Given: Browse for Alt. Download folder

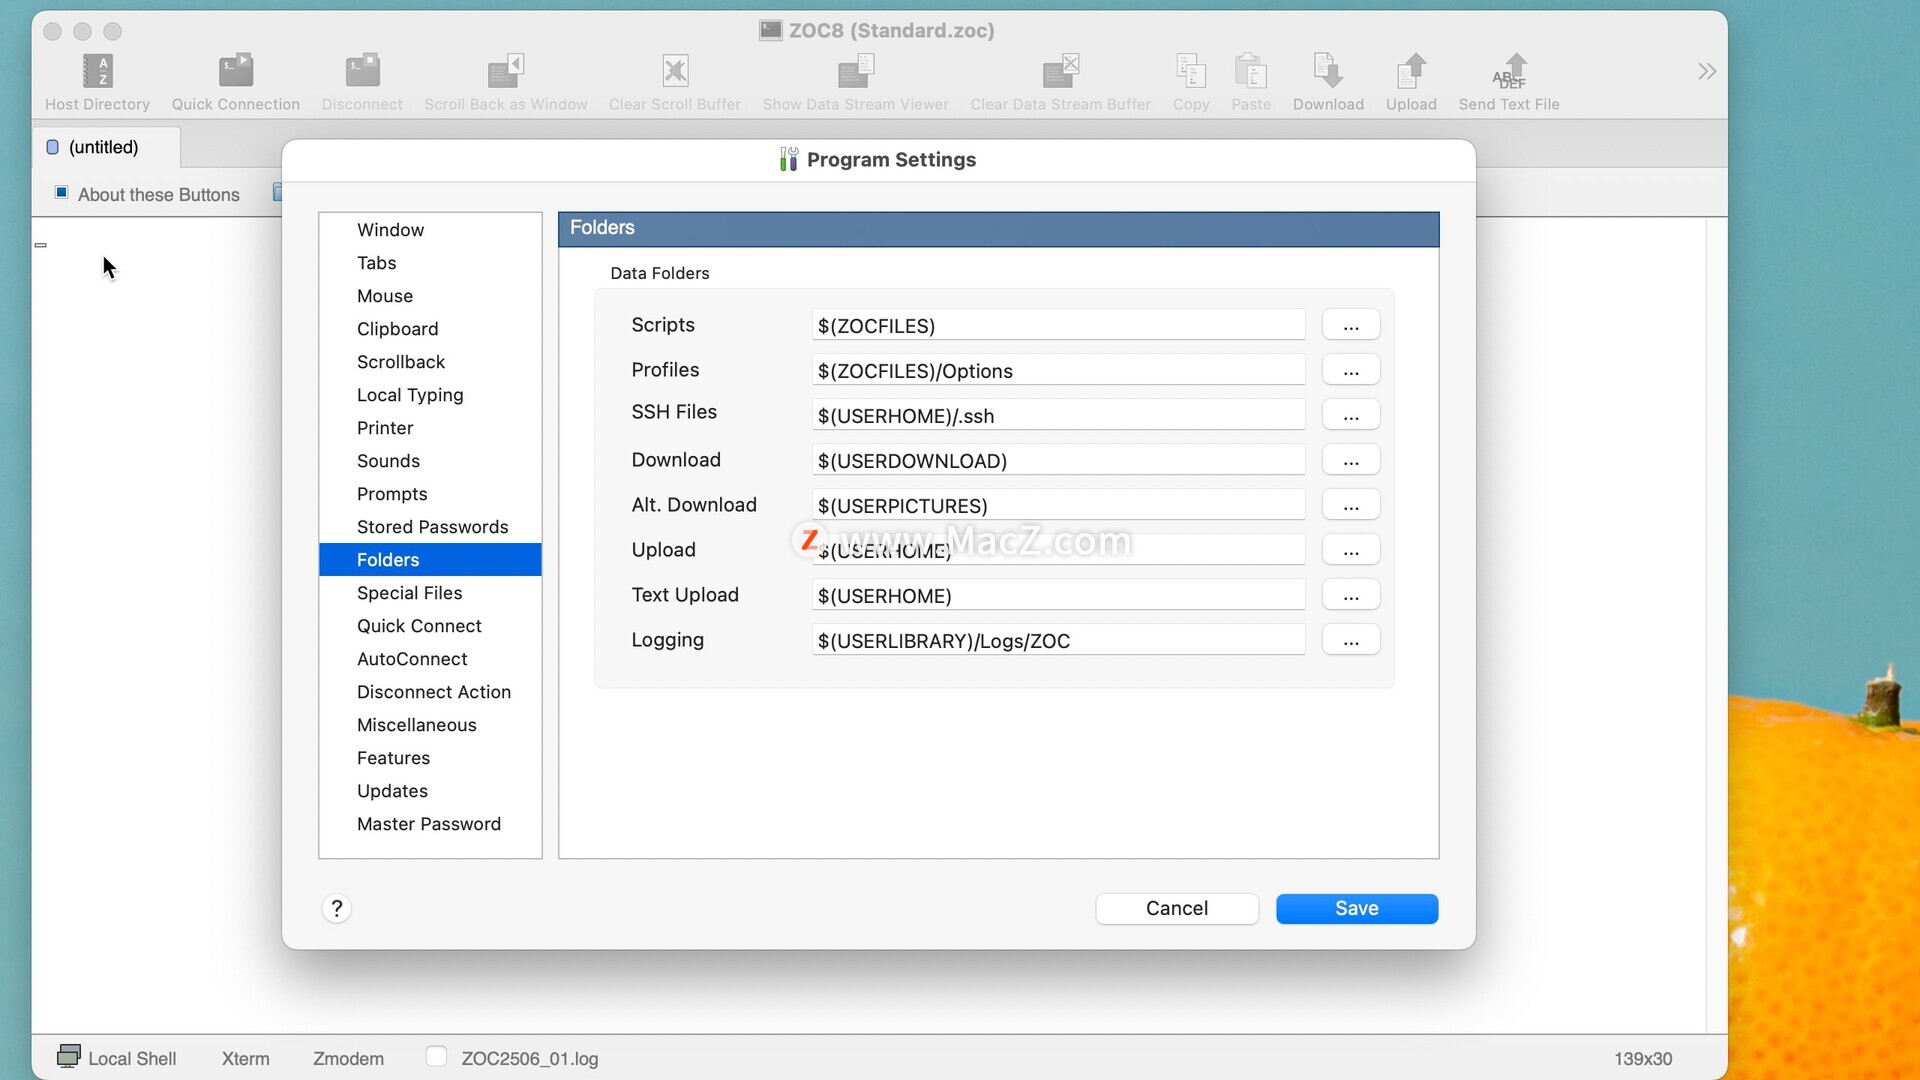Looking at the screenshot, I should tap(1351, 505).
